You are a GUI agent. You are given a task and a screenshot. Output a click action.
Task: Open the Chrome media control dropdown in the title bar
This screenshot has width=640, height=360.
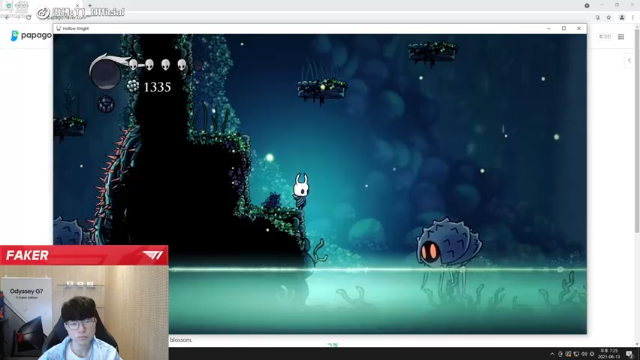(587, 5)
